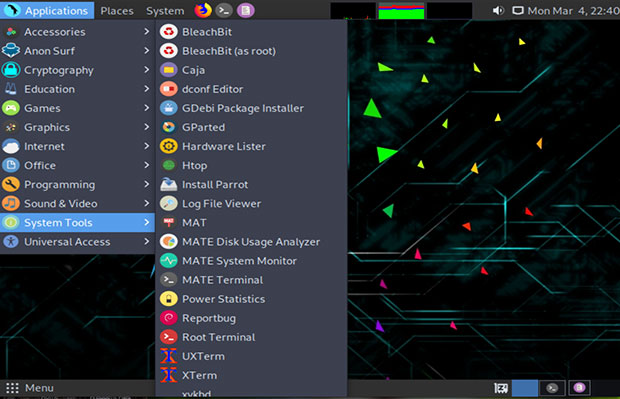Viewport: 620px width, 399px height.
Task: Click the MATE Disk Usage Analyzer icon
Action: pos(168,242)
